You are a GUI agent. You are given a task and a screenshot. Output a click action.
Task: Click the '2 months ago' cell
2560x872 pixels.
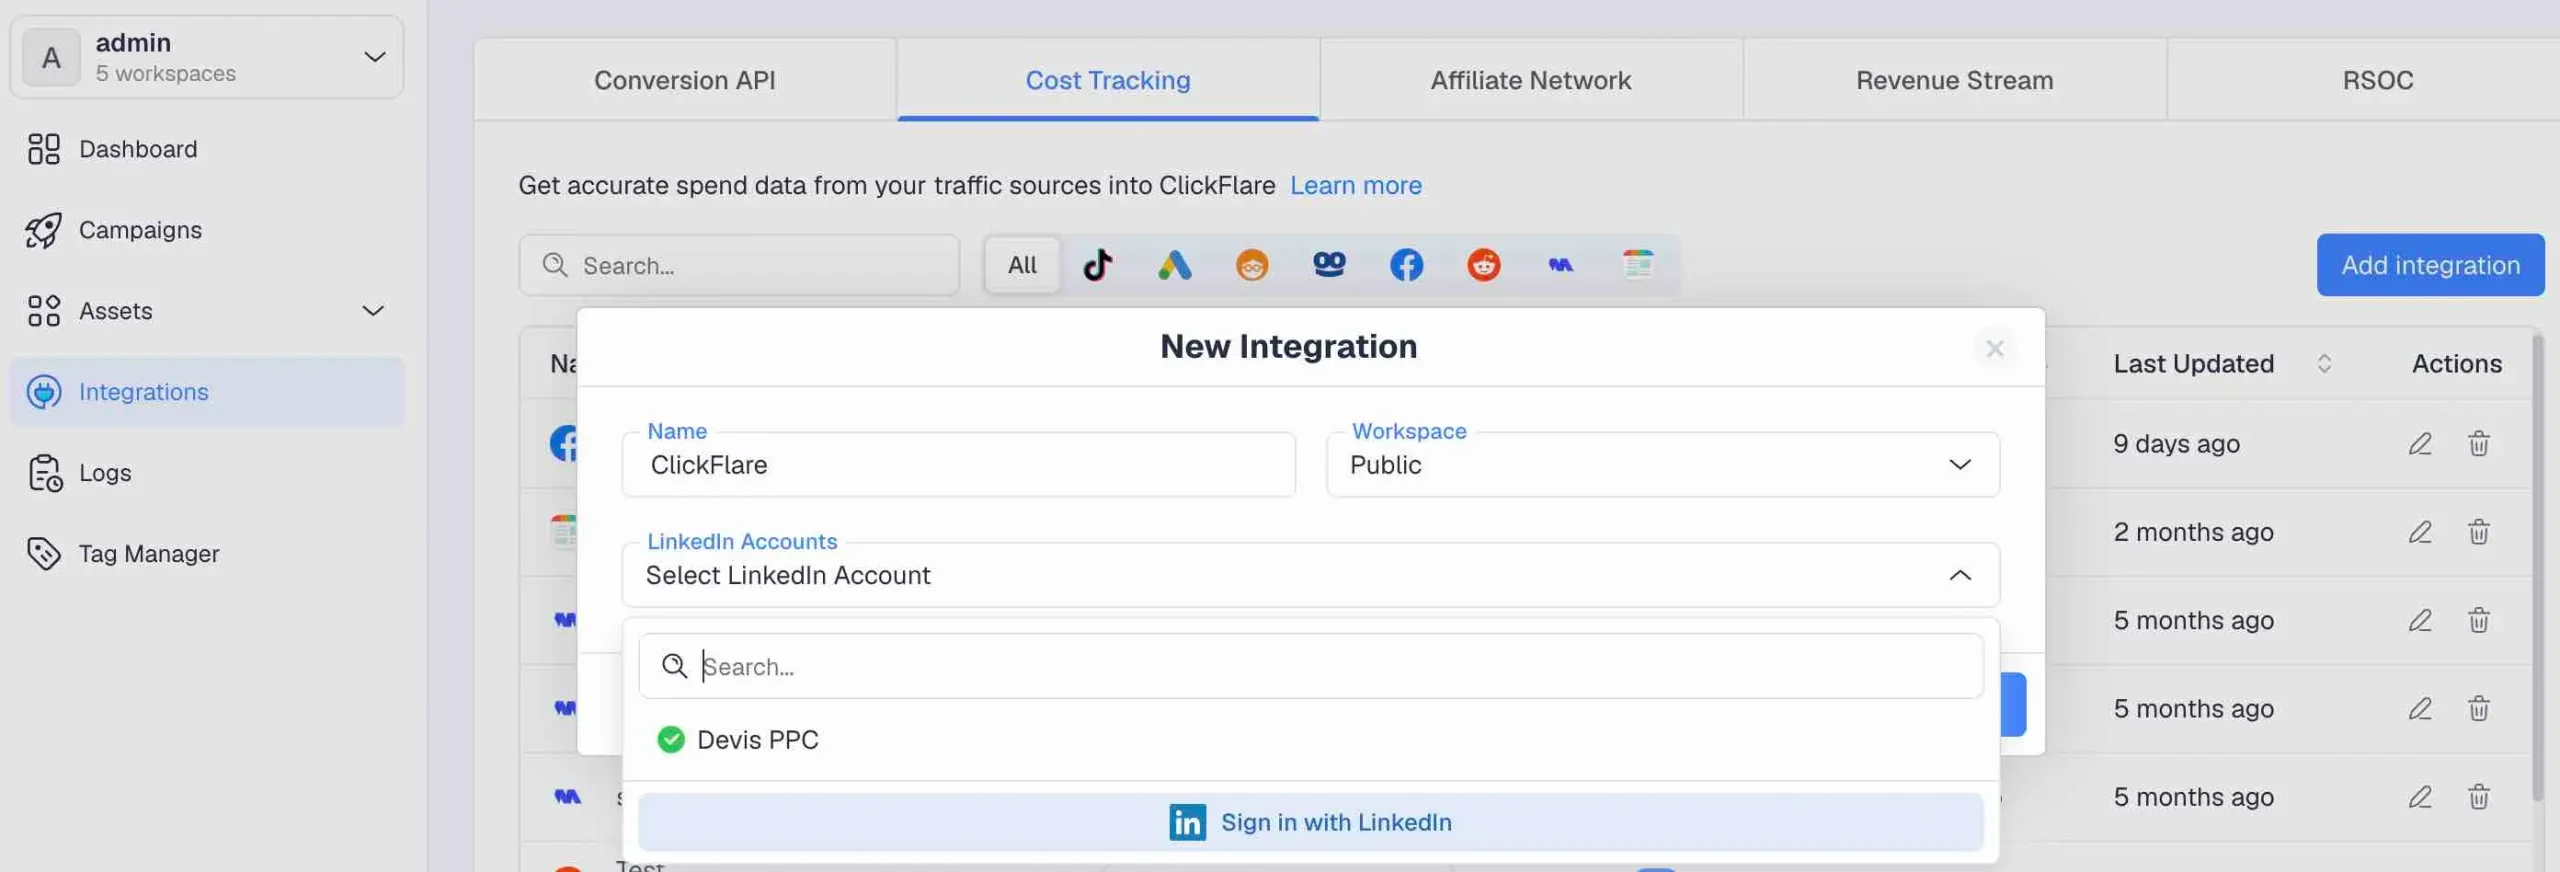point(2193,531)
